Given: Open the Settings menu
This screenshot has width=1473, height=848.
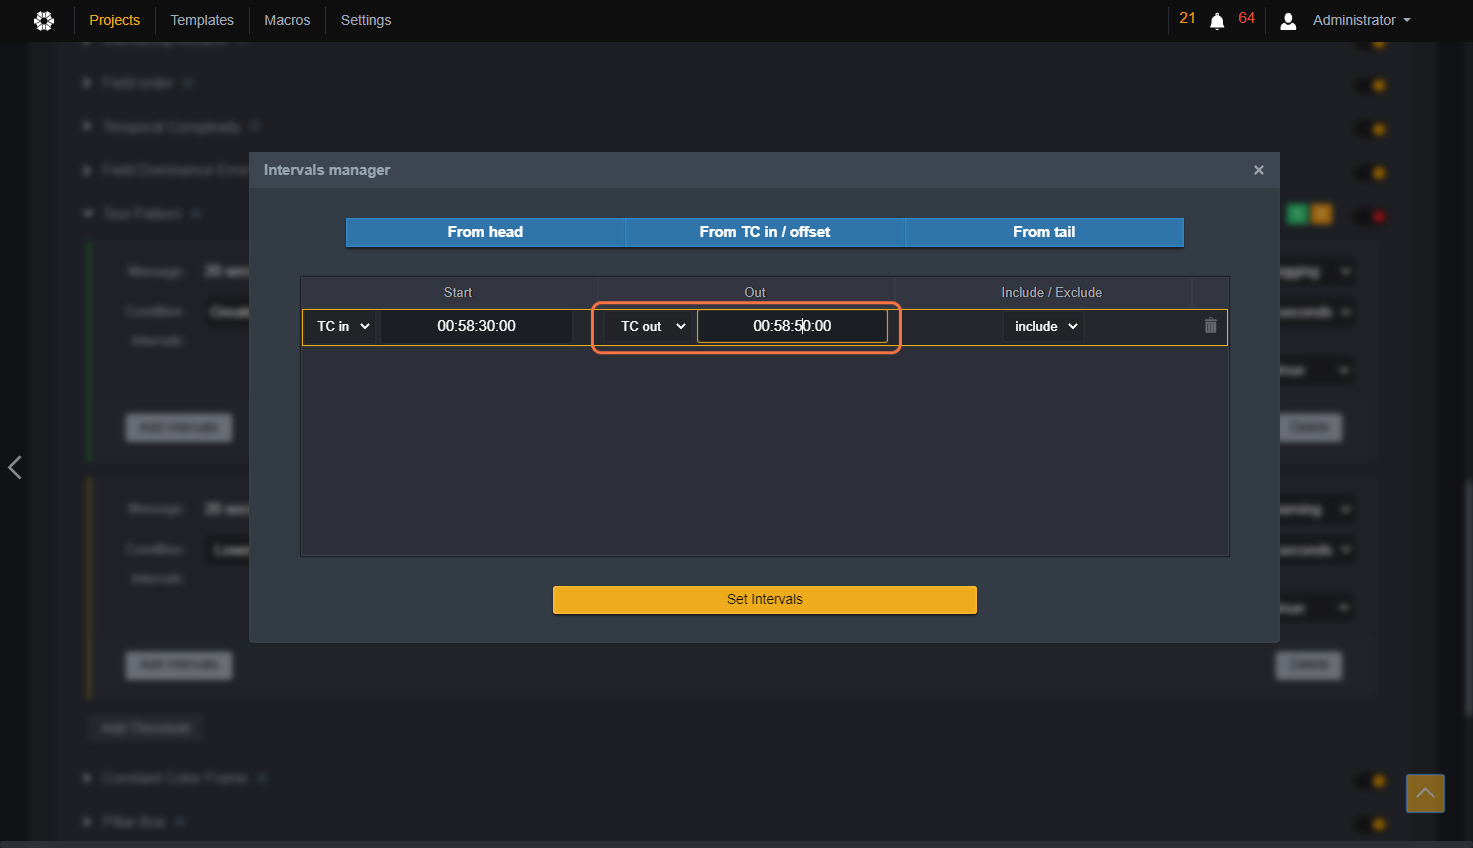Looking at the screenshot, I should pyautogui.click(x=366, y=20).
